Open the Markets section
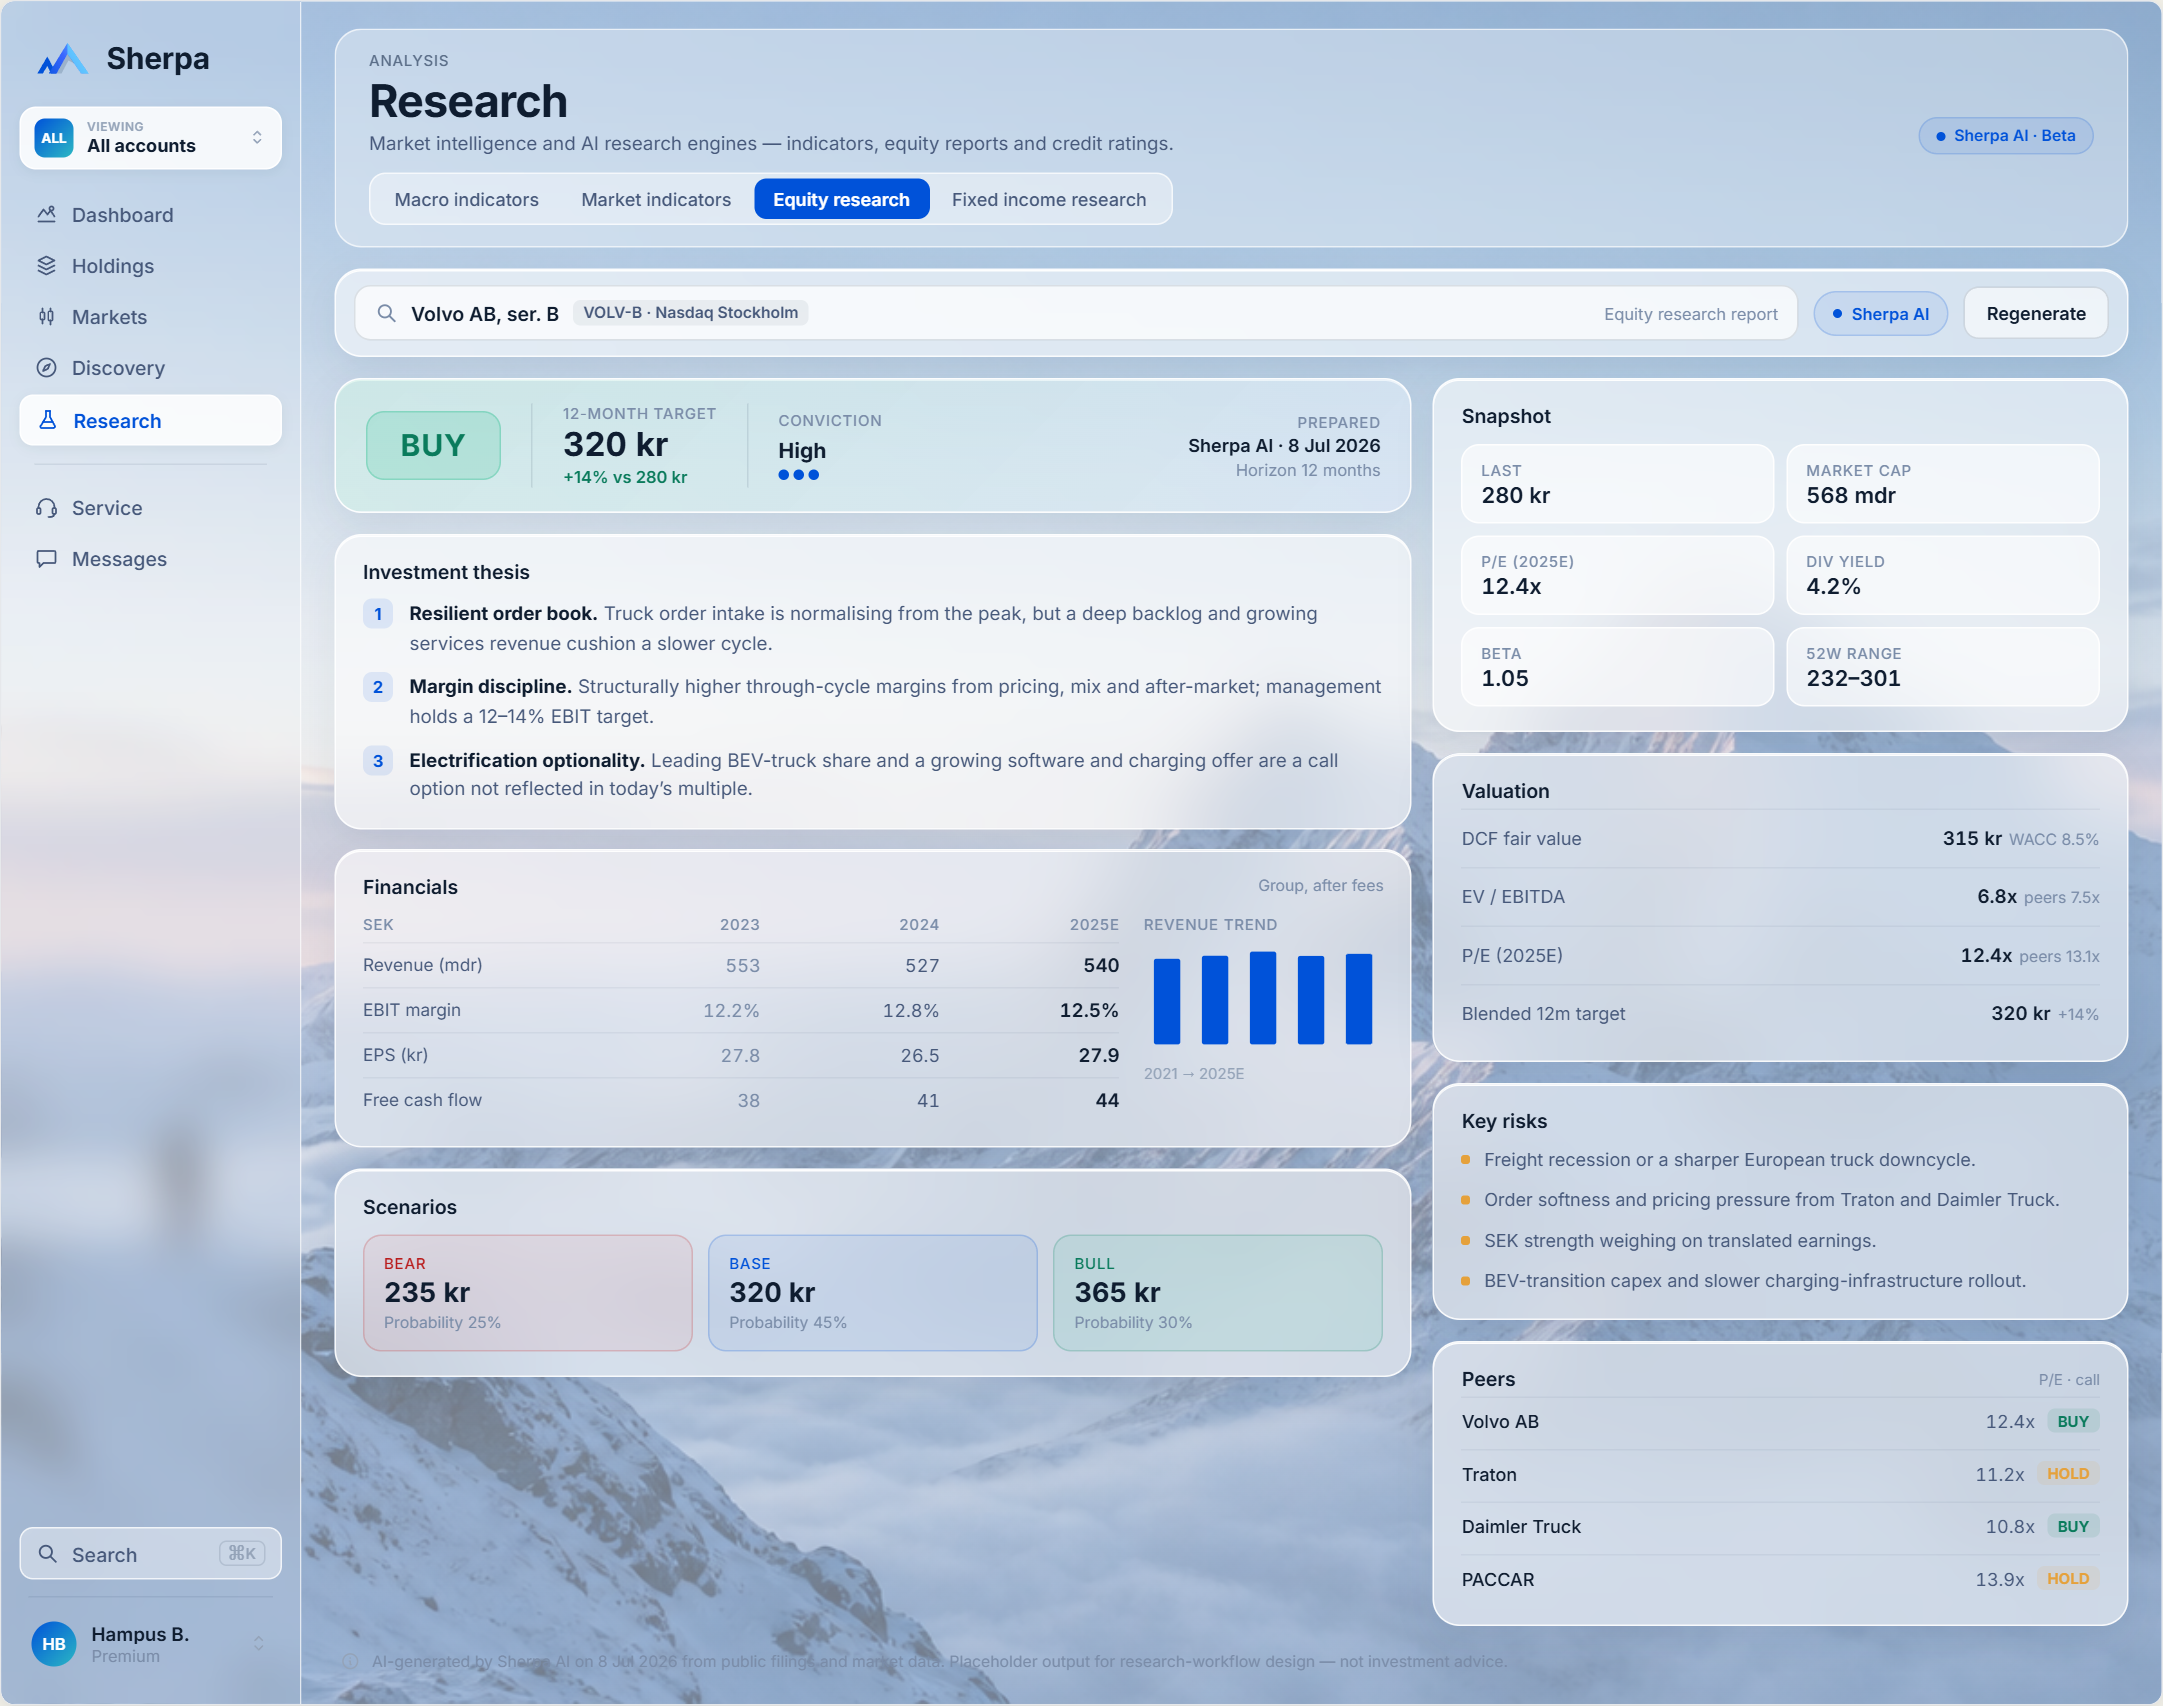Screen dimensions: 2163x1706 coord(150,317)
